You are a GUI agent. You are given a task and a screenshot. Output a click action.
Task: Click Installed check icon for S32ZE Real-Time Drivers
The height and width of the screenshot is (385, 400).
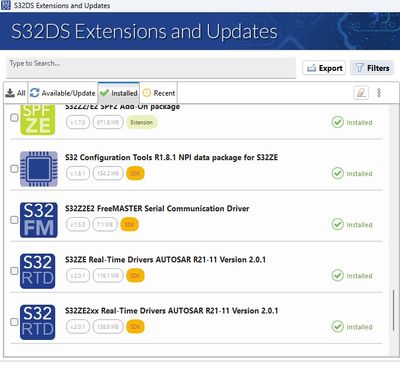(x=338, y=276)
